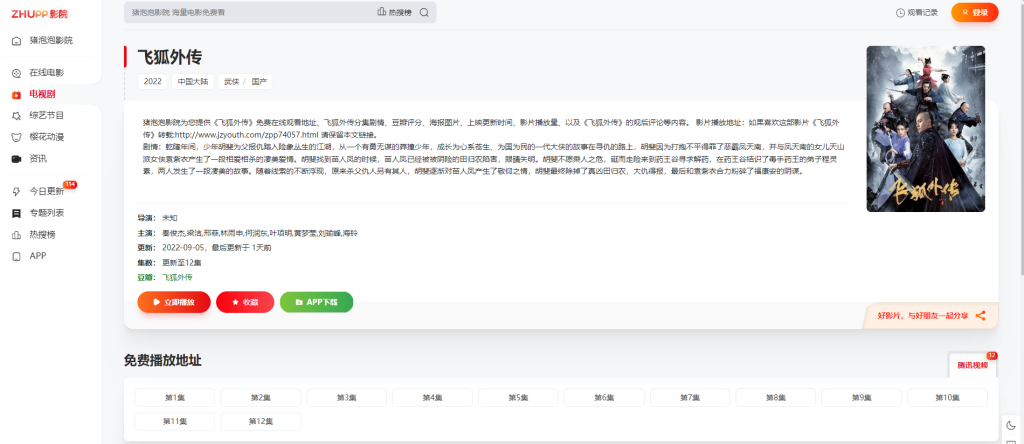The height and width of the screenshot is (444, 1024).
Task: Click the 国产 genre tag
Action: (259, 82)
